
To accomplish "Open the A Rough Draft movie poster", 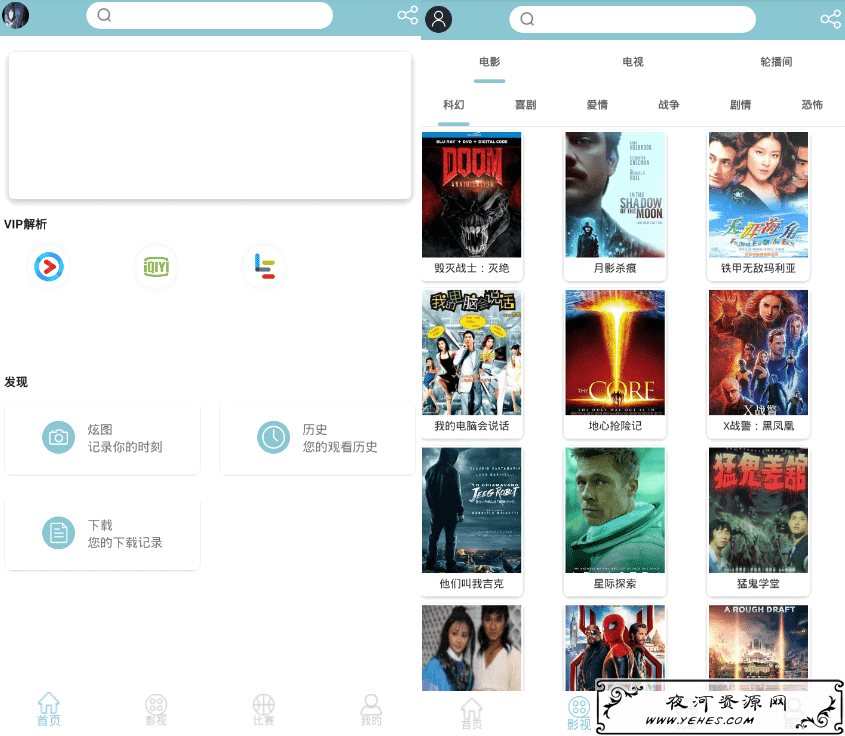I will click(x=758, y=642).
